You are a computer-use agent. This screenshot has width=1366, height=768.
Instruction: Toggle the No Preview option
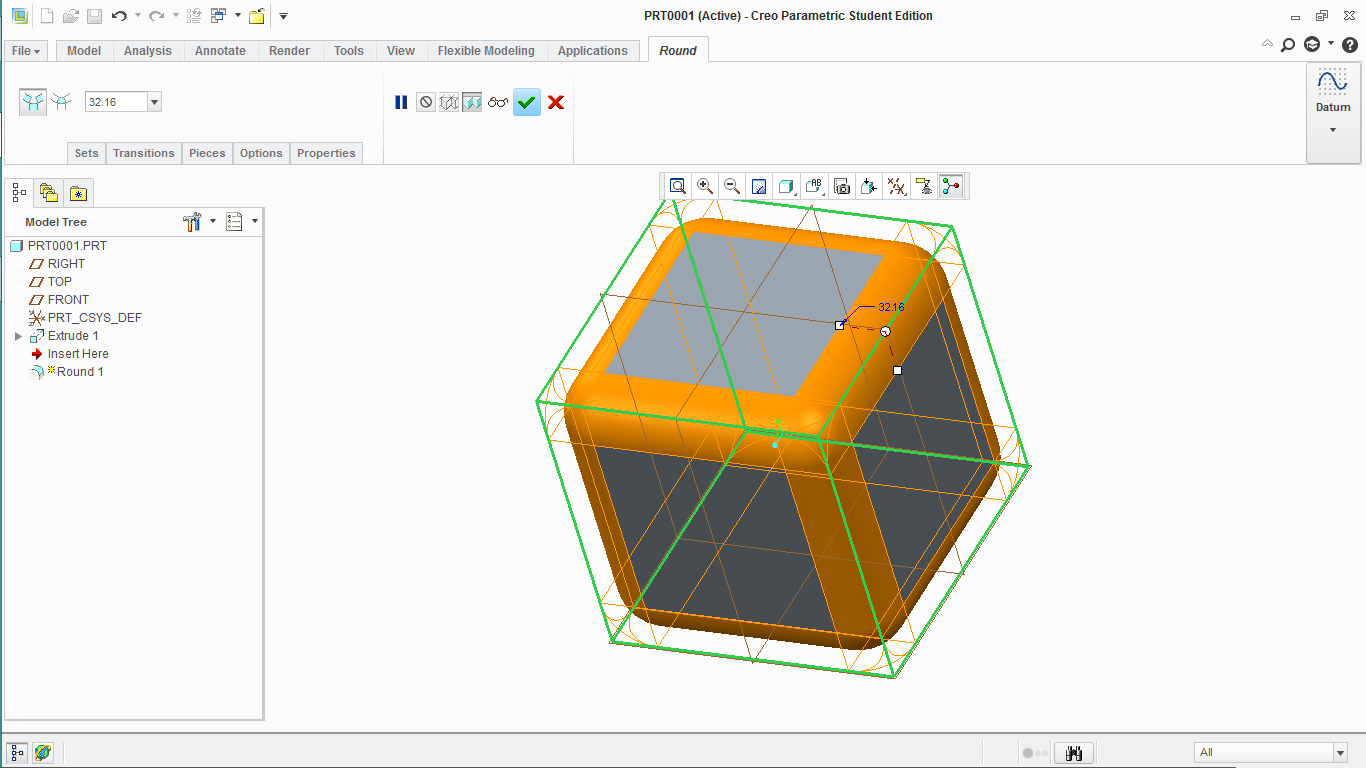pyautogui.click(x=426, y=102)
